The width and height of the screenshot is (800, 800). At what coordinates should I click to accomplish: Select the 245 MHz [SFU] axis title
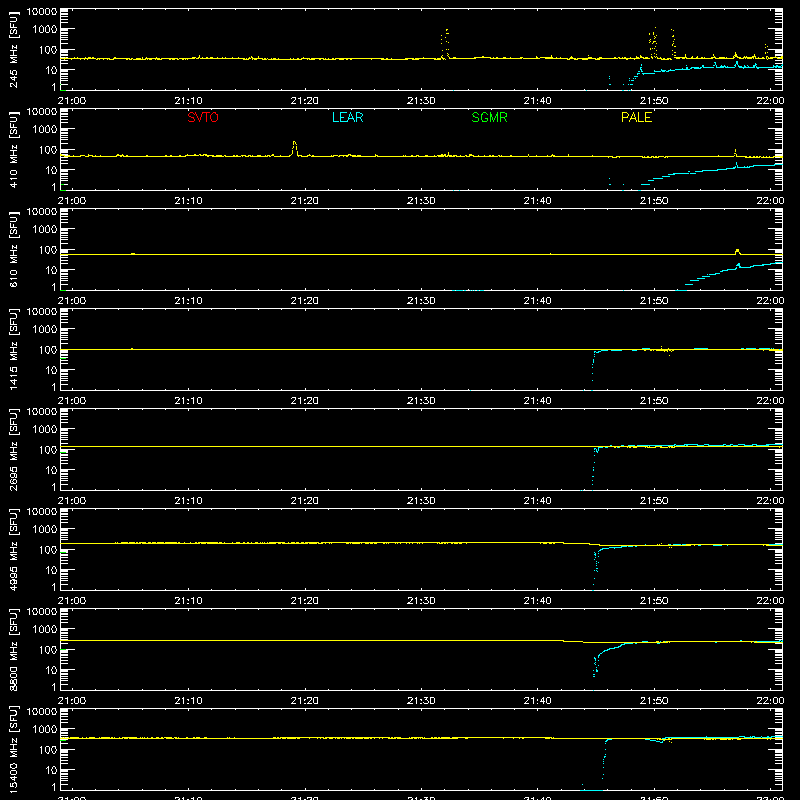[x=14, y=50]
